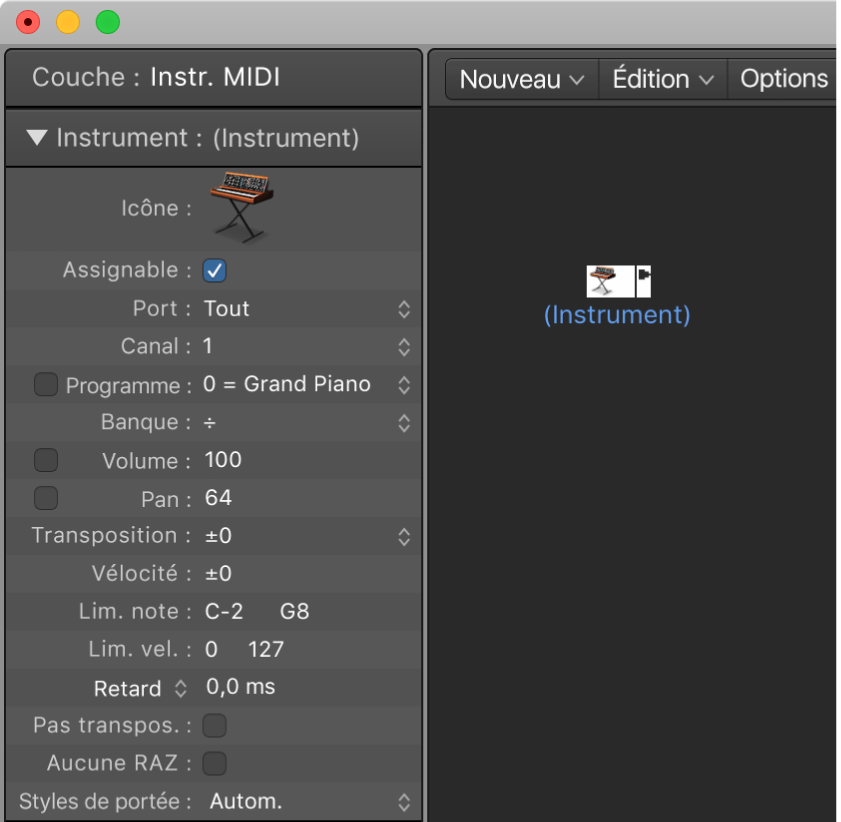This screenshot has height=822, width=841.
Task: Check the Pas transpos. checkbox
Action: click(x=214, y=725)
